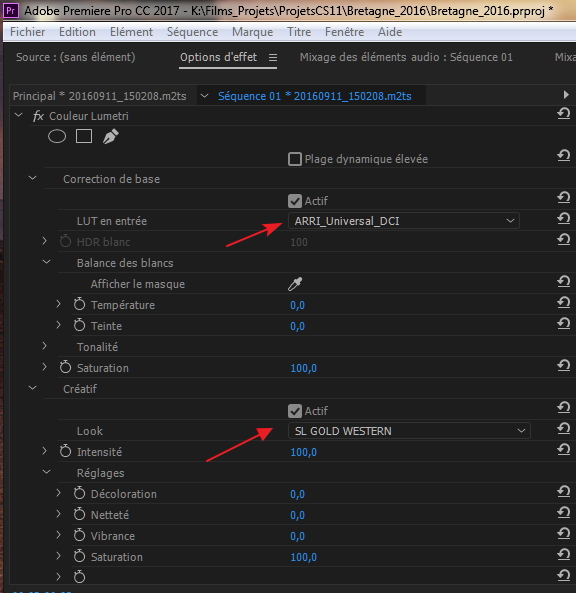Show the timeline view arrow at right

tap(566, 95)
